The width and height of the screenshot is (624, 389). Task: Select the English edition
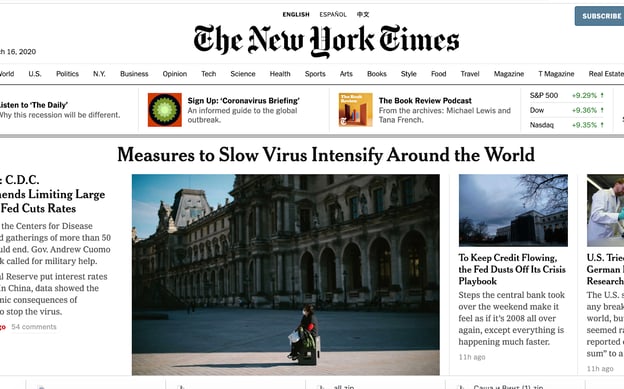(x=296, y=14)
